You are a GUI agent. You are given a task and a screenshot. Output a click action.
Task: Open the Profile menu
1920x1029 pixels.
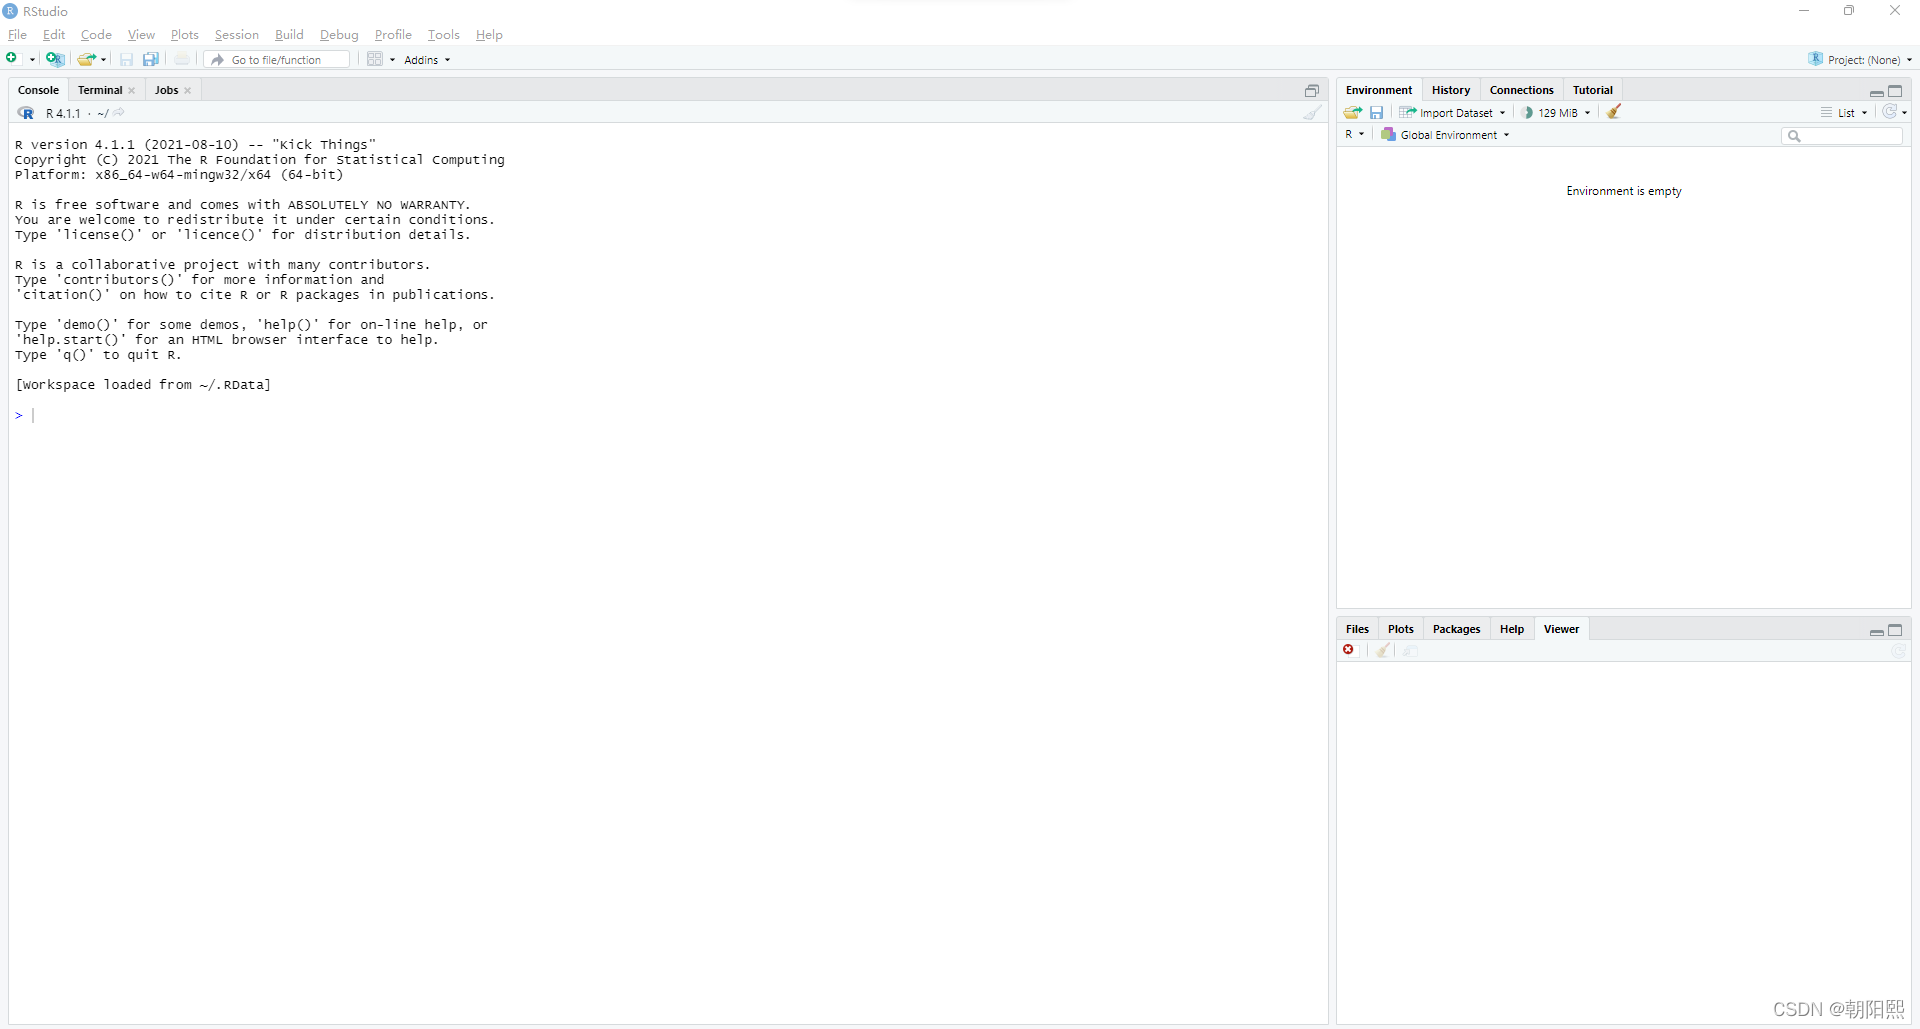pyautogui.click(x=393, y=35)
